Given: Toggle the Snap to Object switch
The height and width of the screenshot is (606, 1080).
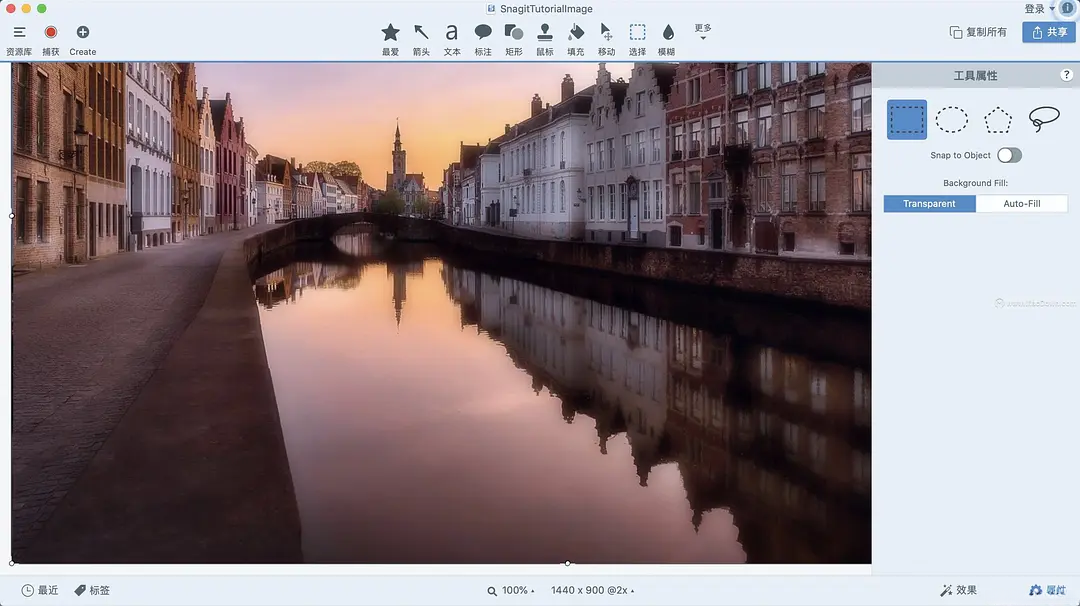Looking at the screenshot, I should tap(1009, 155).
